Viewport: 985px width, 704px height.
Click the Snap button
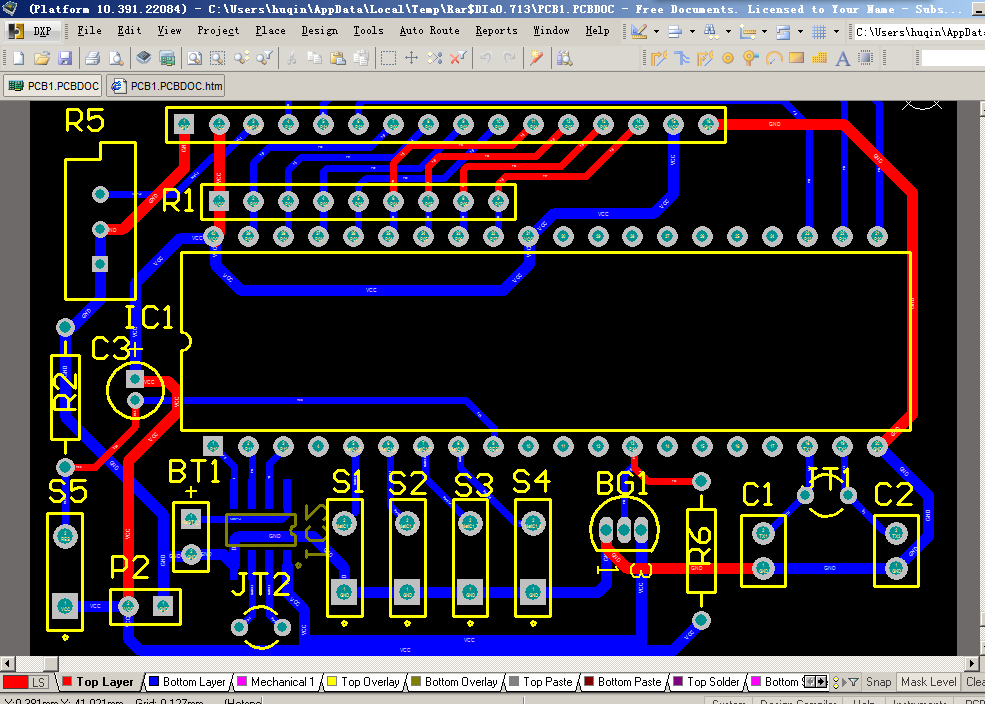coord(878,682)
